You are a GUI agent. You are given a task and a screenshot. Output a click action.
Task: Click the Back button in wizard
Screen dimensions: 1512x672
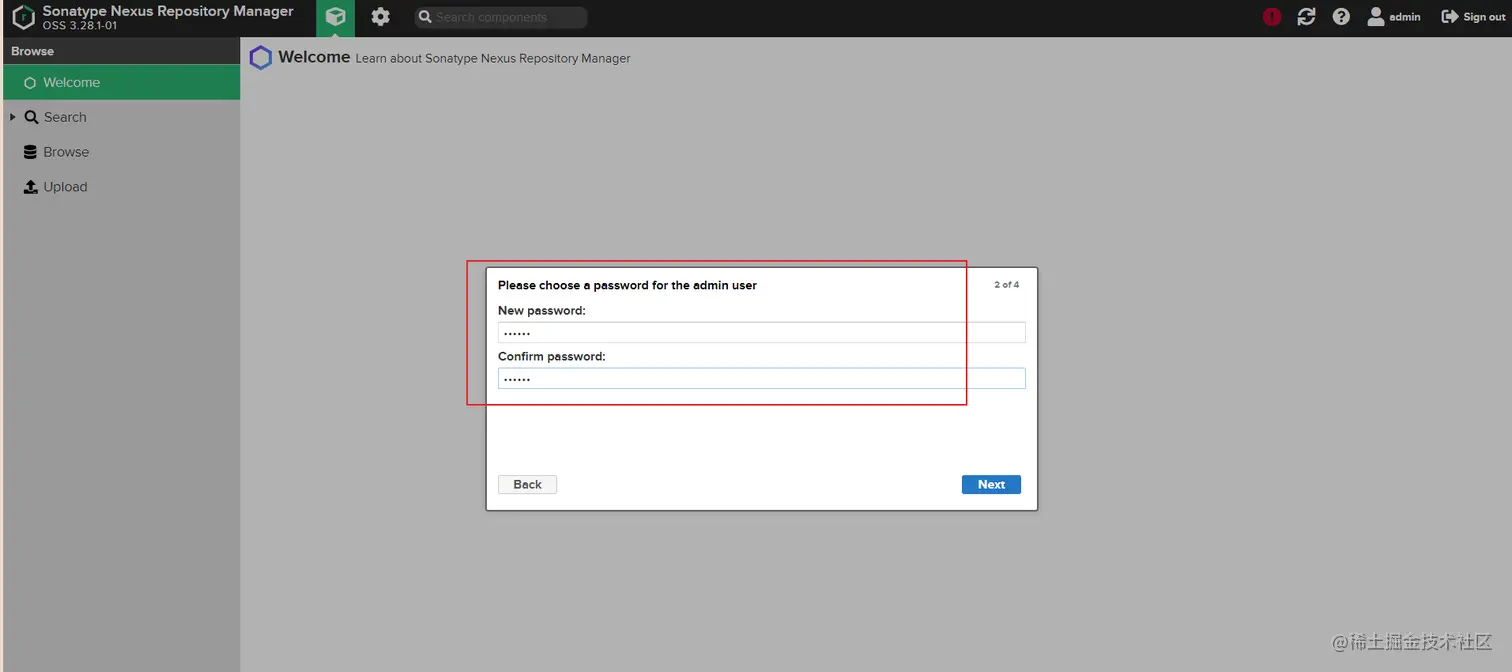click(527, 484)
